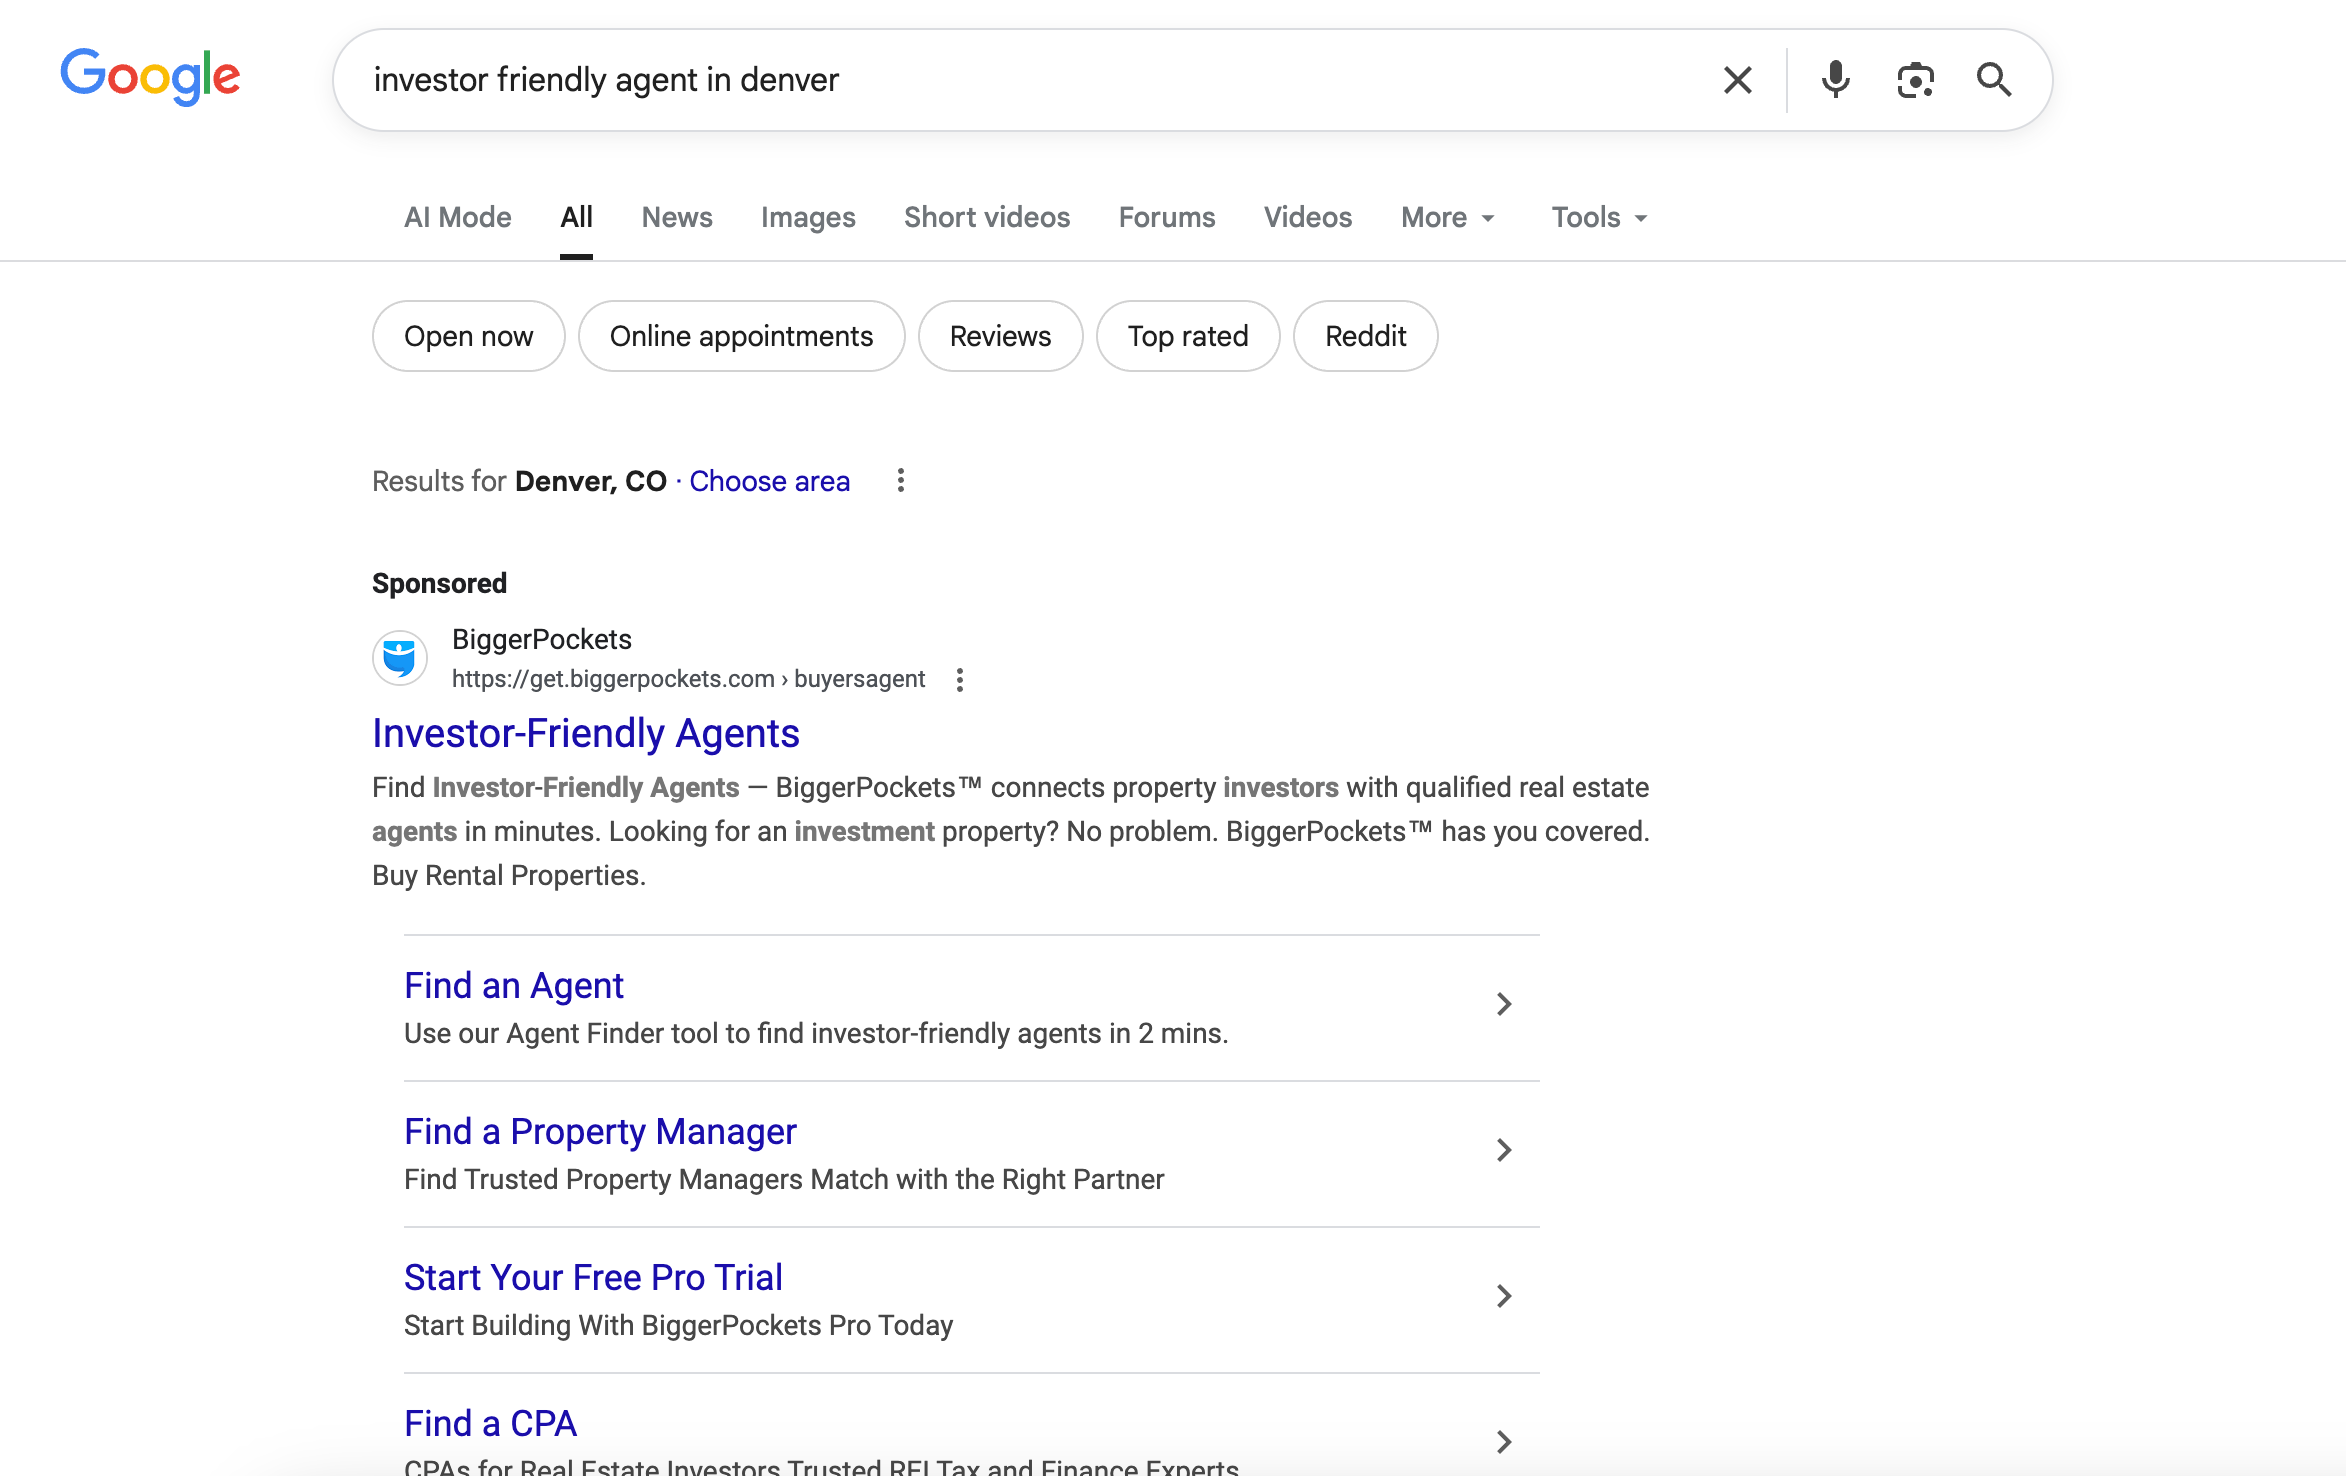Open Forums tab
This screenshot has width=2346, height=1476.
point(1167,217)
